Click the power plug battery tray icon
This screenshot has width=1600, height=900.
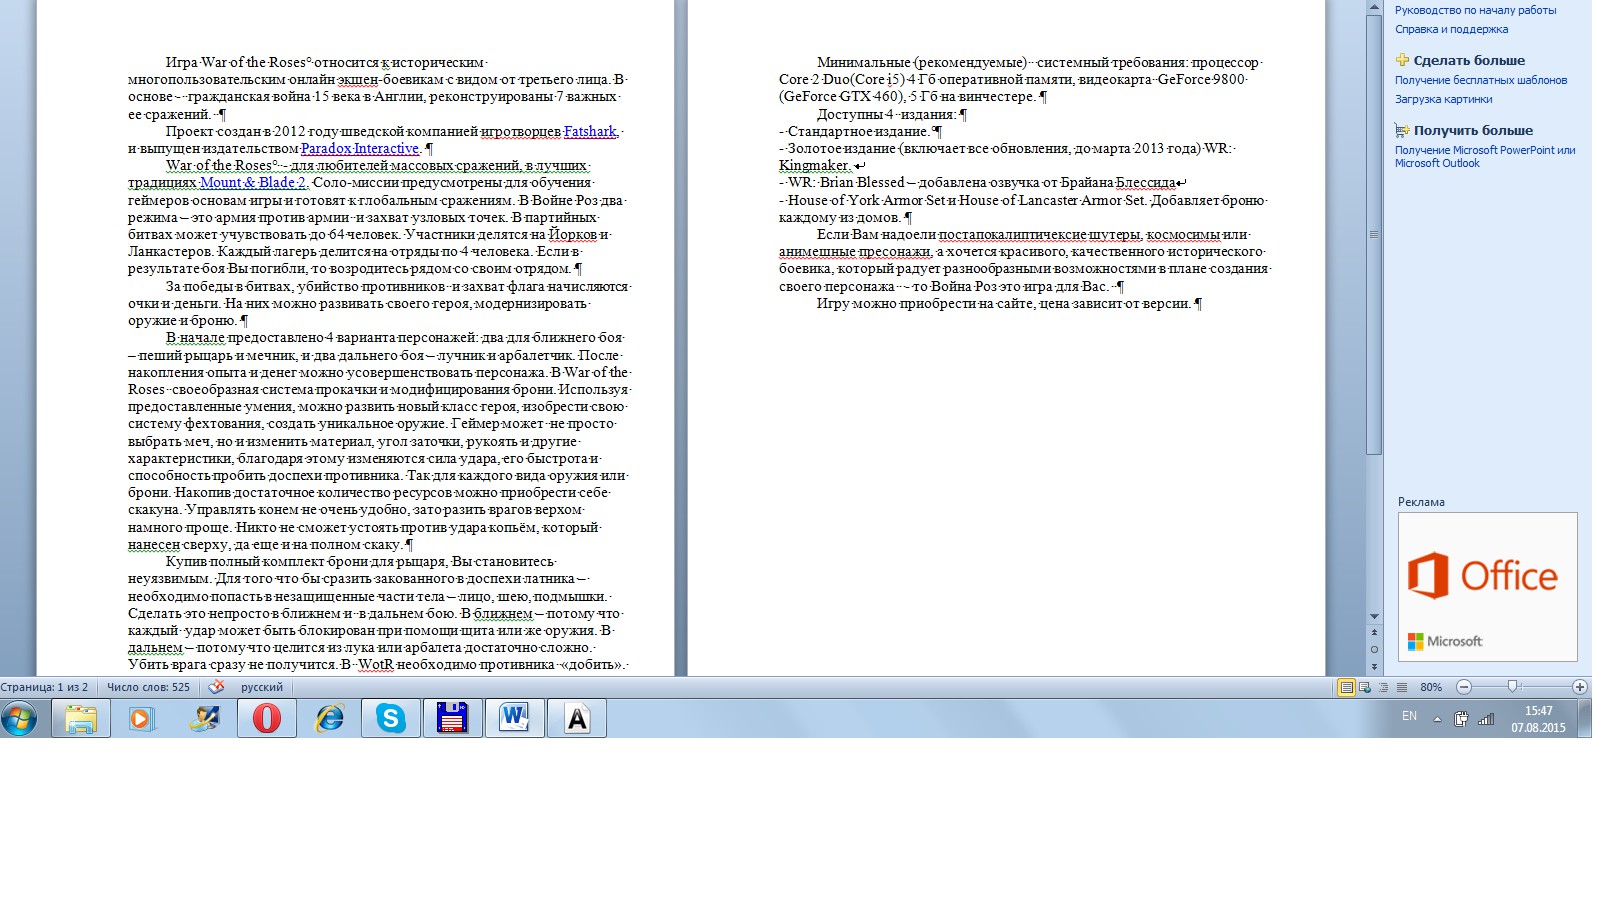(1461, 718)
